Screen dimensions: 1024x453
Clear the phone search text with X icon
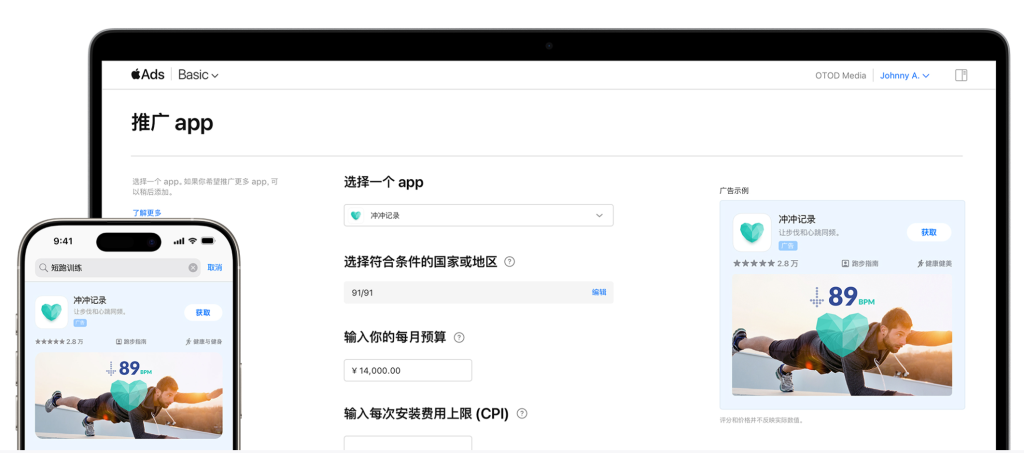tap(193, 268)
